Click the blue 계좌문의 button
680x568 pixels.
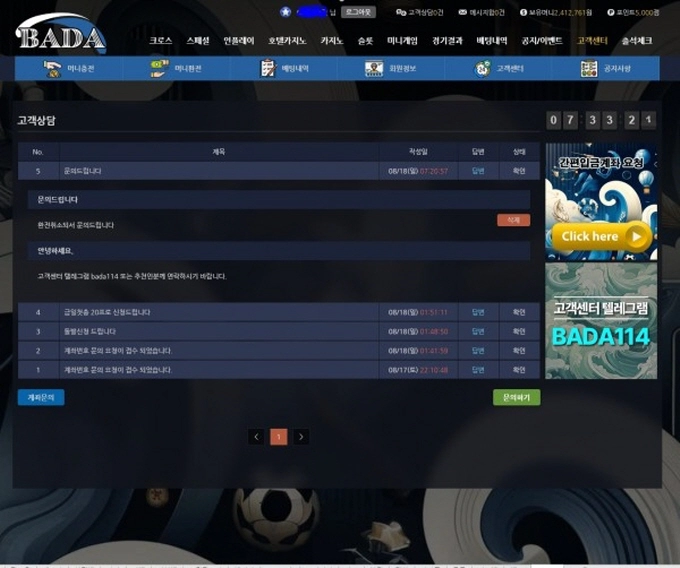pos(41,397)
